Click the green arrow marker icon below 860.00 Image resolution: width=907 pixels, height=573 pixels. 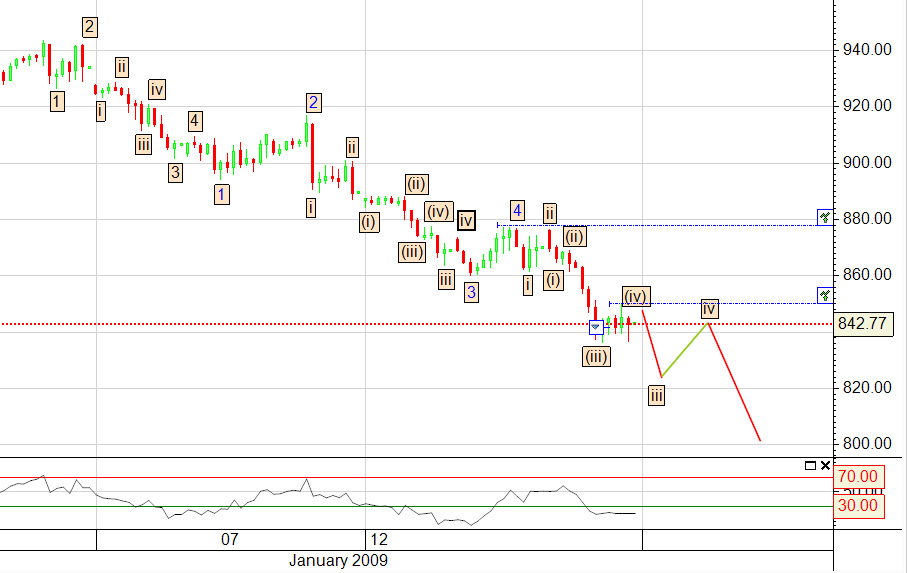click(825, 295)
